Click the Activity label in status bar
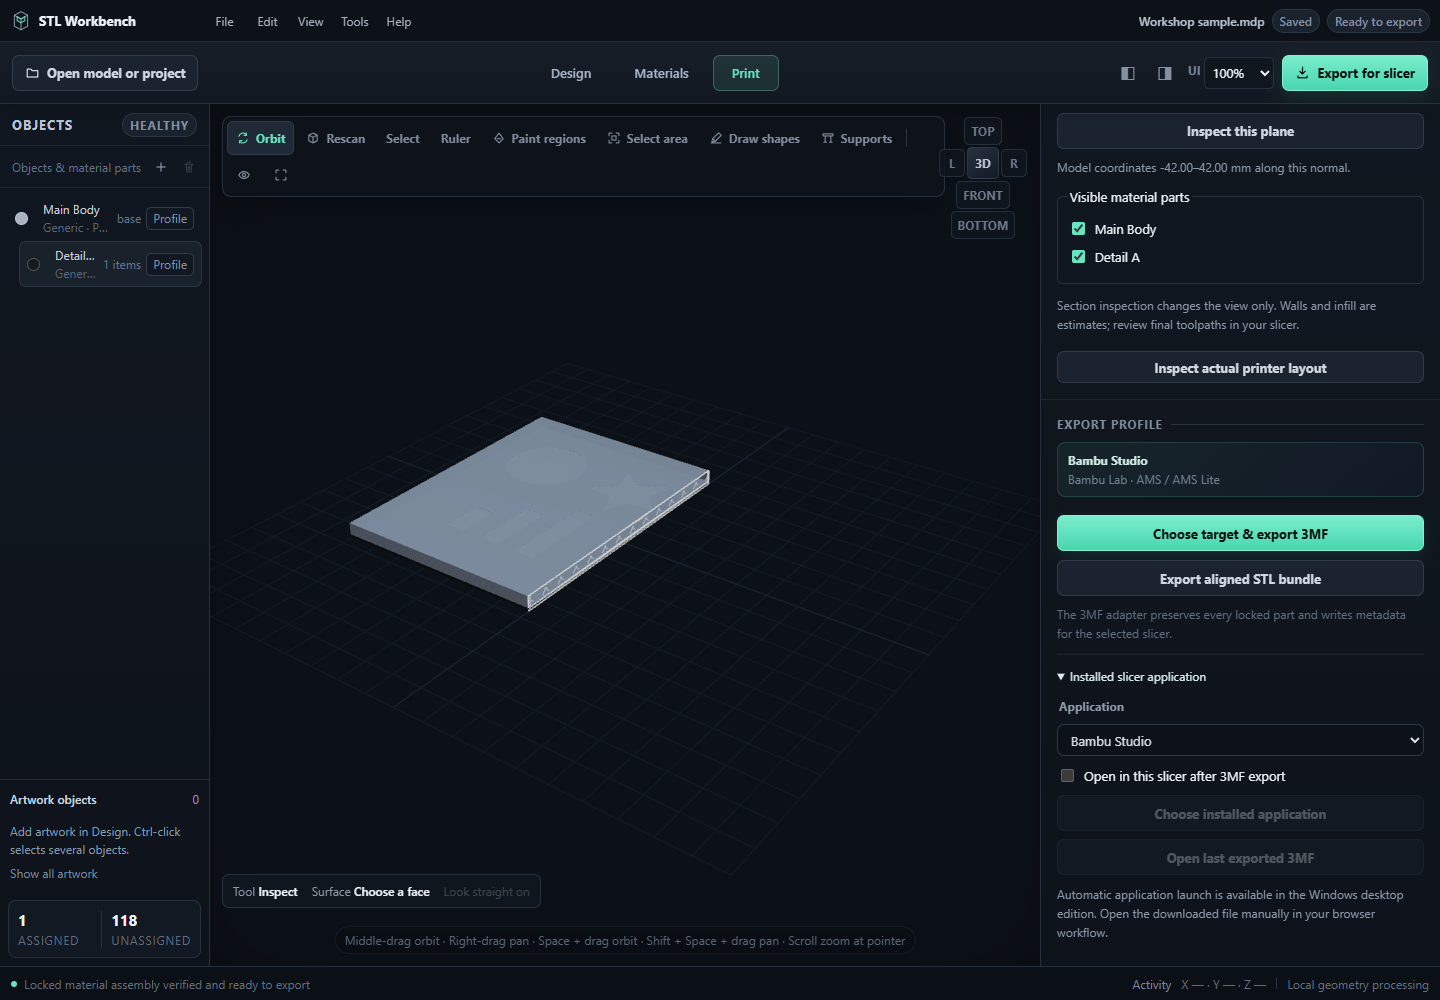This screenshot has width=1440, height=1000. [1151, 985]
